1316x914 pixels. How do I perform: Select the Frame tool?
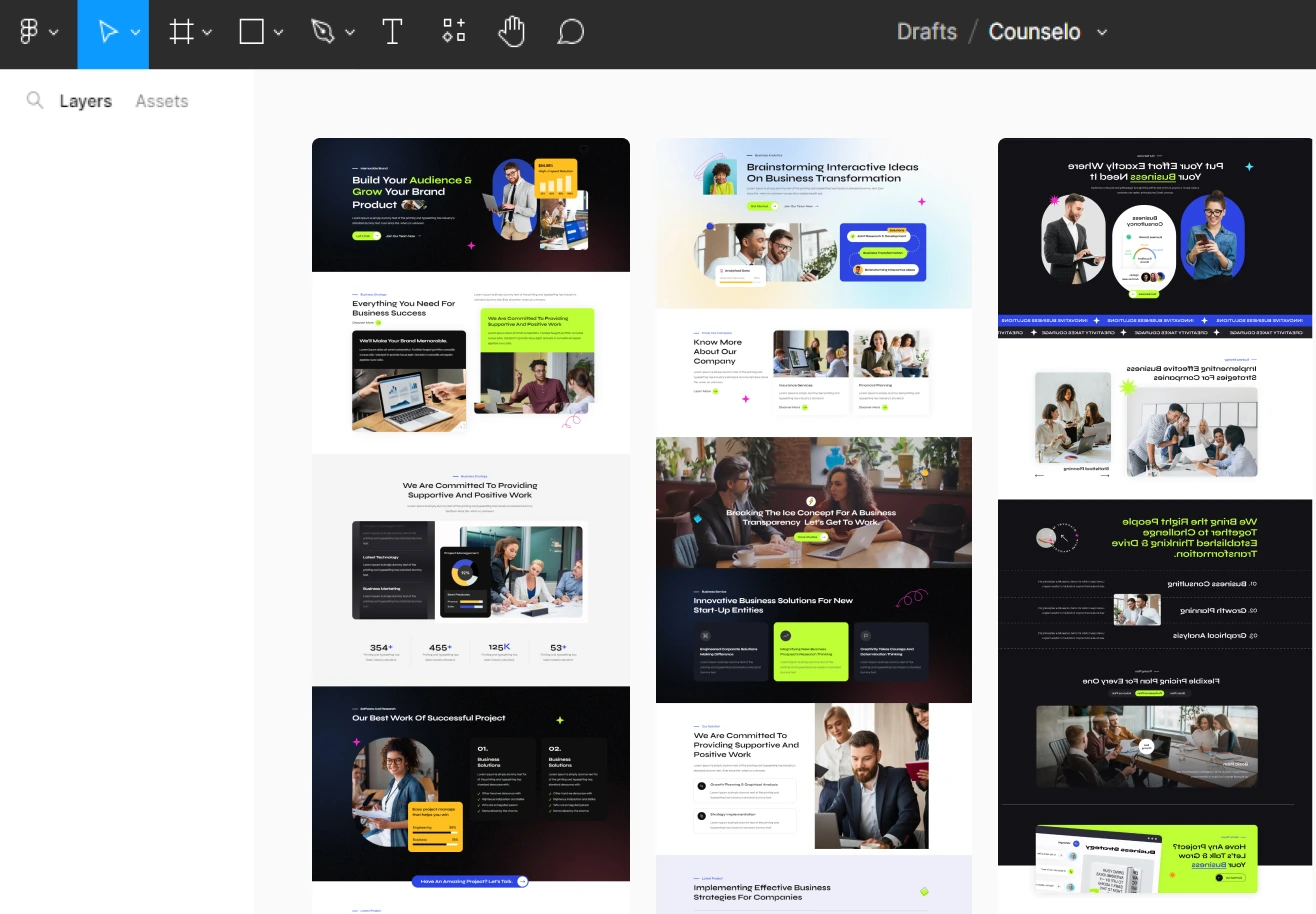coord(181,32)
